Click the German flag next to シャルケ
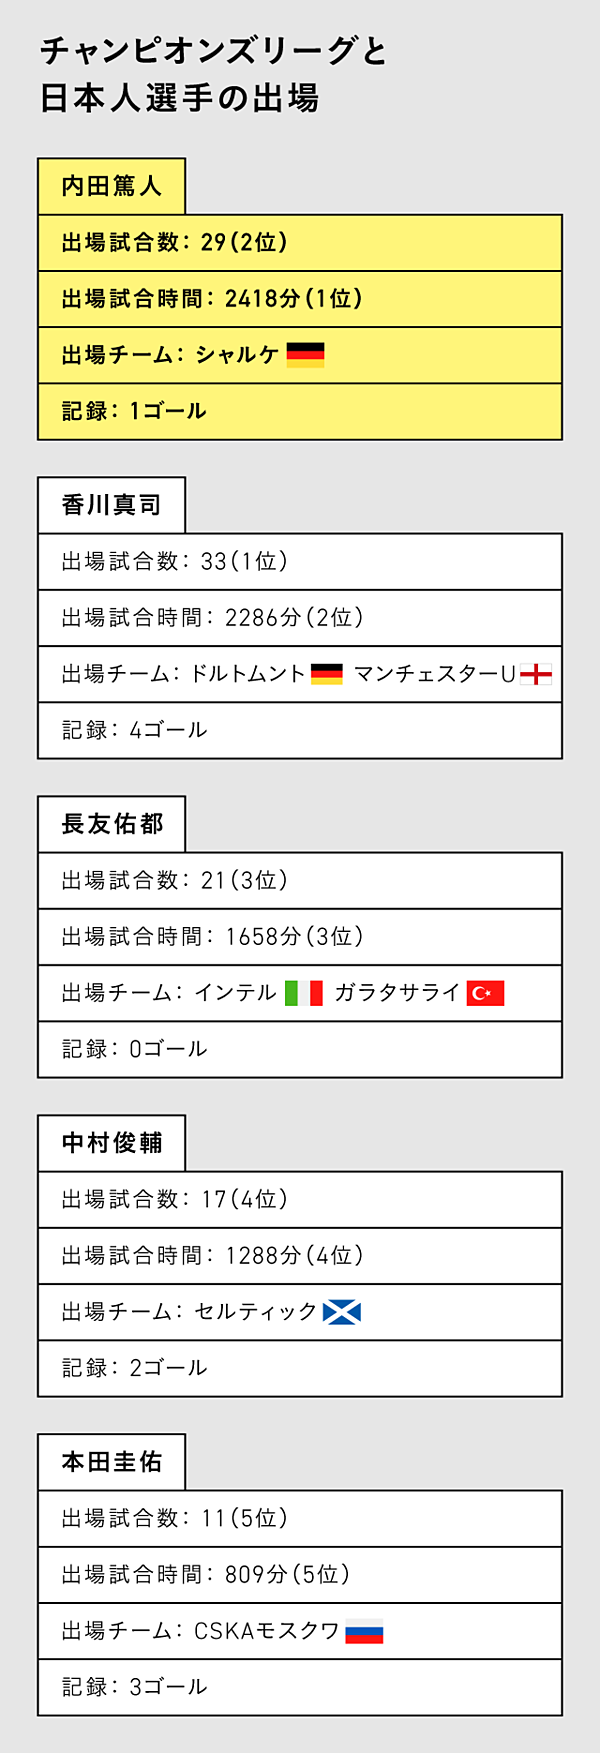This screenshot has height=1753, width=600. [x=305, y=355]
